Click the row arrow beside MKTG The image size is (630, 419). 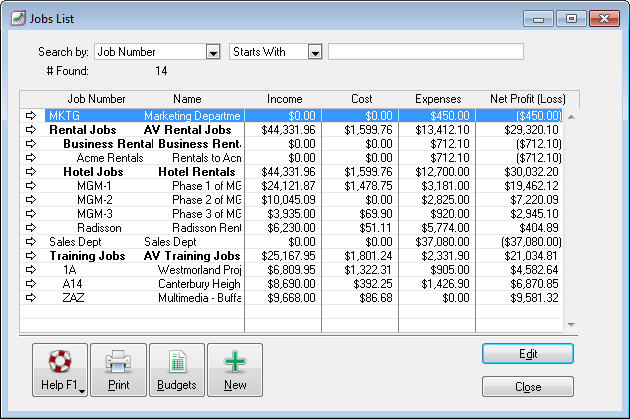[31, 116]
